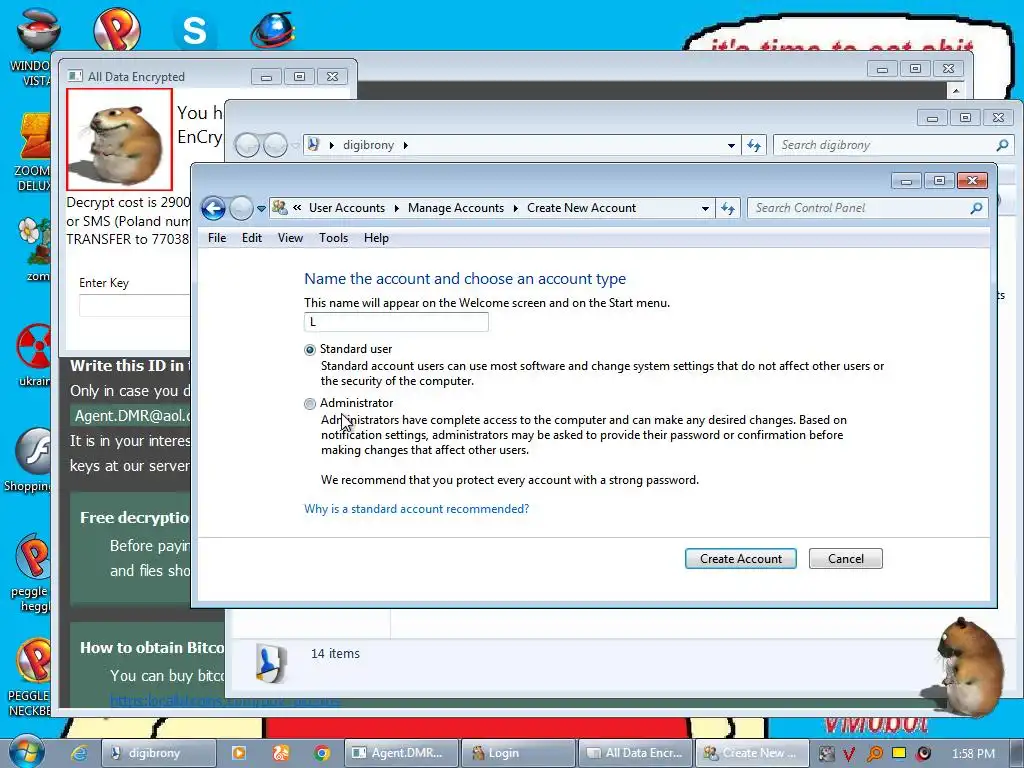Switch to All Data Encr... taskbar button
Viewport: 1024px width, 768px height.
point(635,753)
